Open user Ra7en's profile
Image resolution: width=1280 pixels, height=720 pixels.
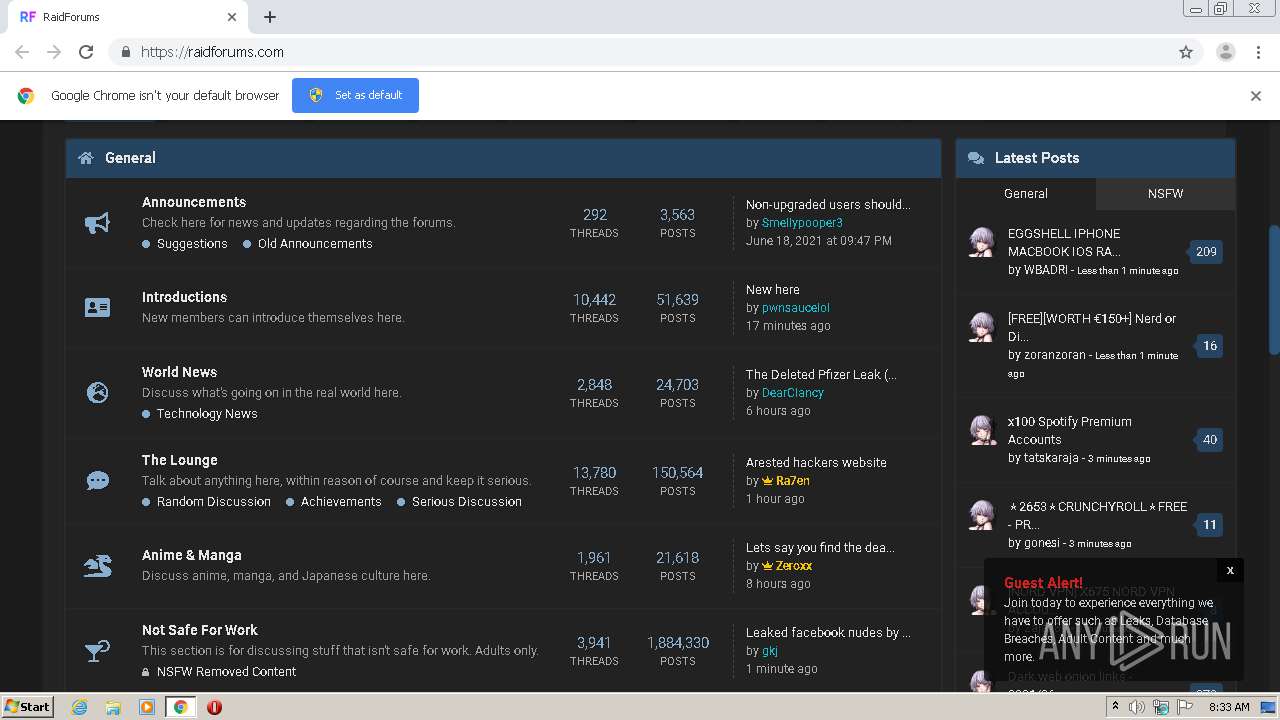pyautogui.click(x=793, y=481)
